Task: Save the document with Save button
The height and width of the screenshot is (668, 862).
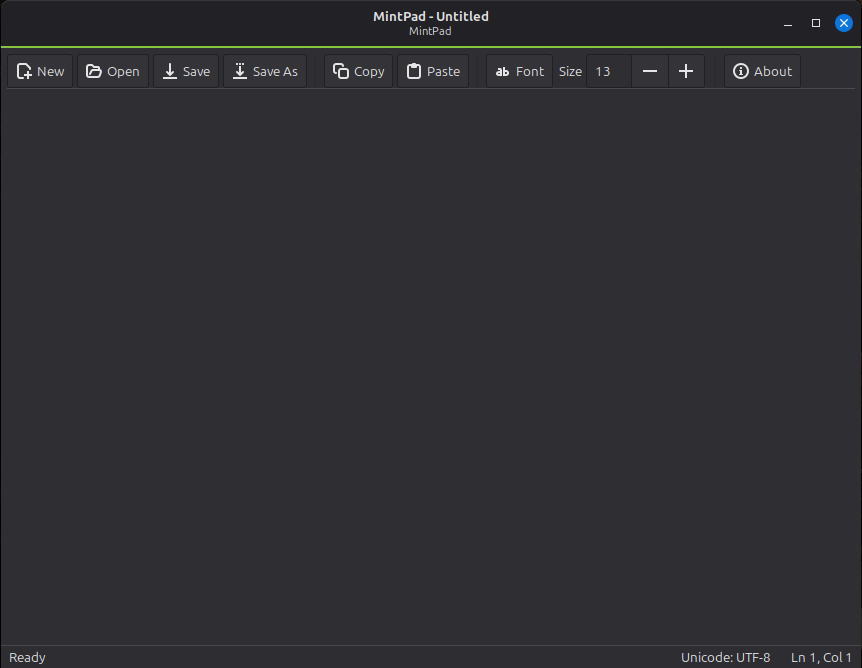Action: [x=186, y=71]
